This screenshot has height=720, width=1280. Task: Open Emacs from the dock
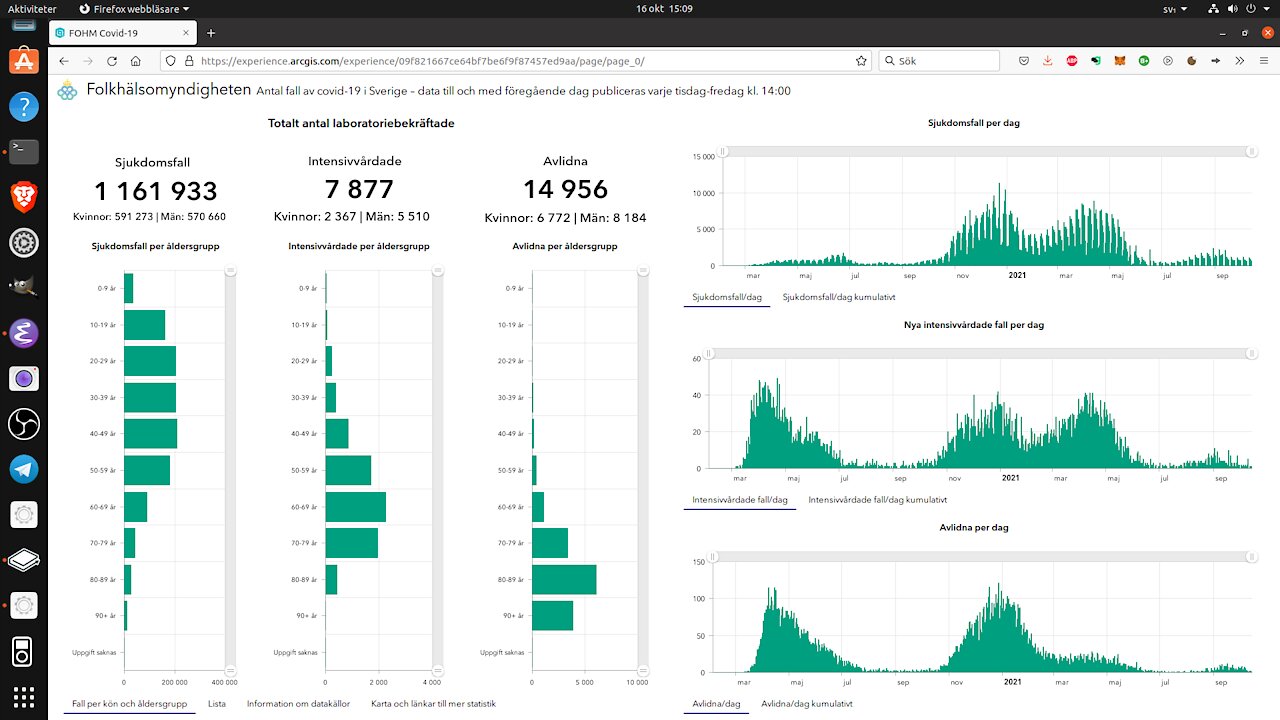click(24, 333)
